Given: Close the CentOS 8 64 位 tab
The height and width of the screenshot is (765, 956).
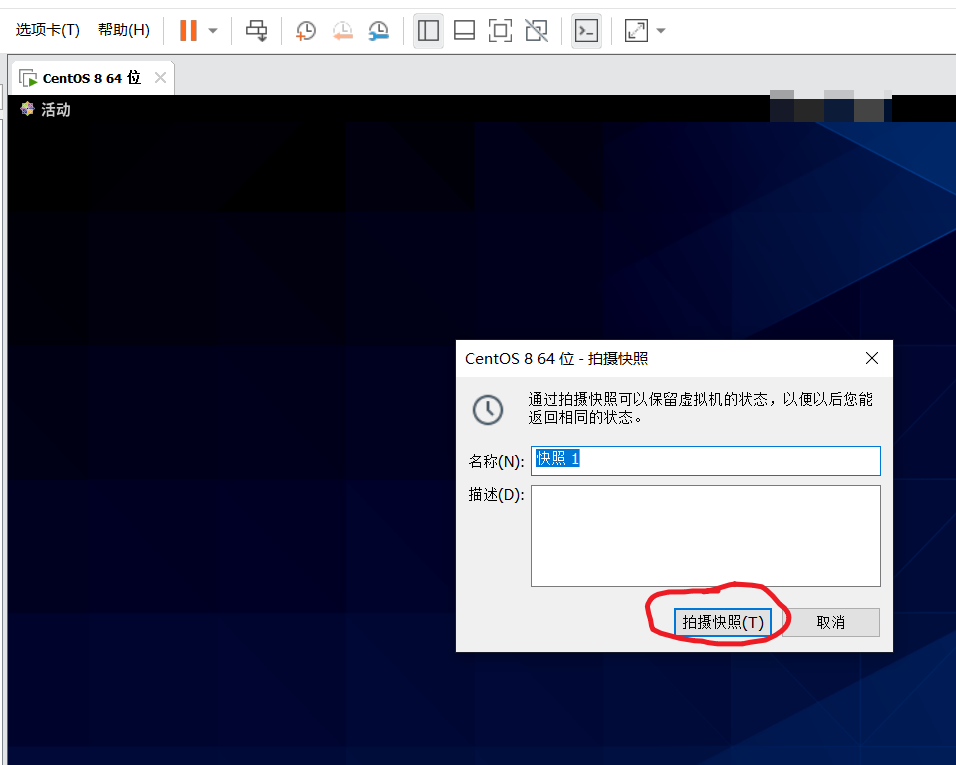Looking at the screenshot, I should [160, 78].
